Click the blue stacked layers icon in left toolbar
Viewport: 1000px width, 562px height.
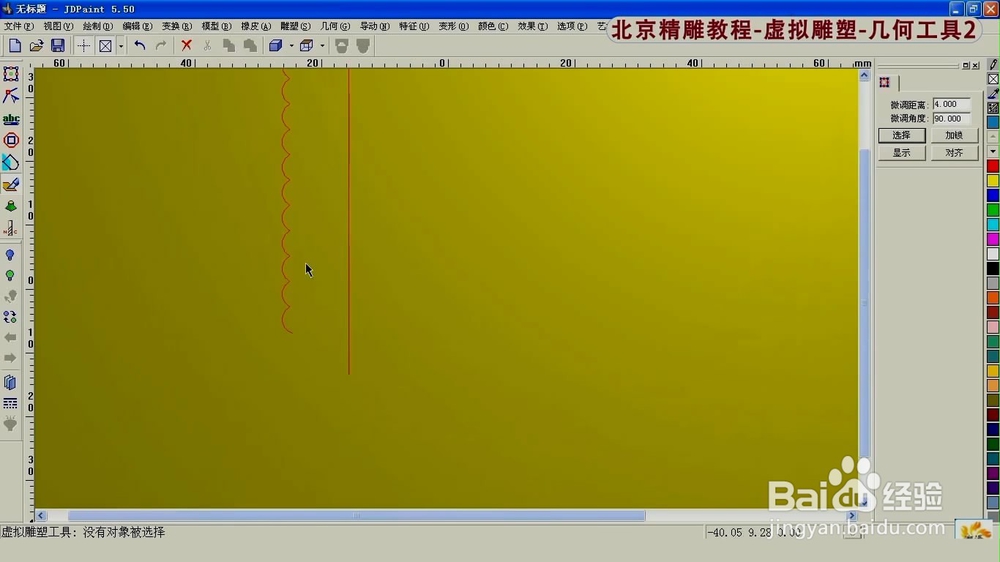click(10, 382)
